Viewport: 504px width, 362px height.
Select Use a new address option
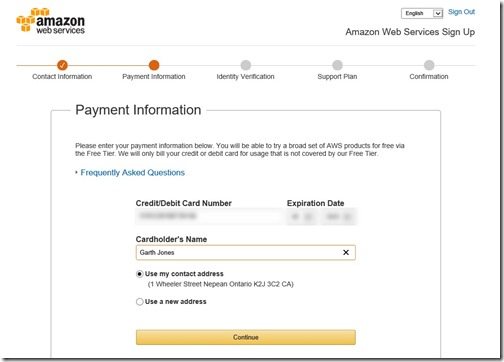click(x=140, y=302)
